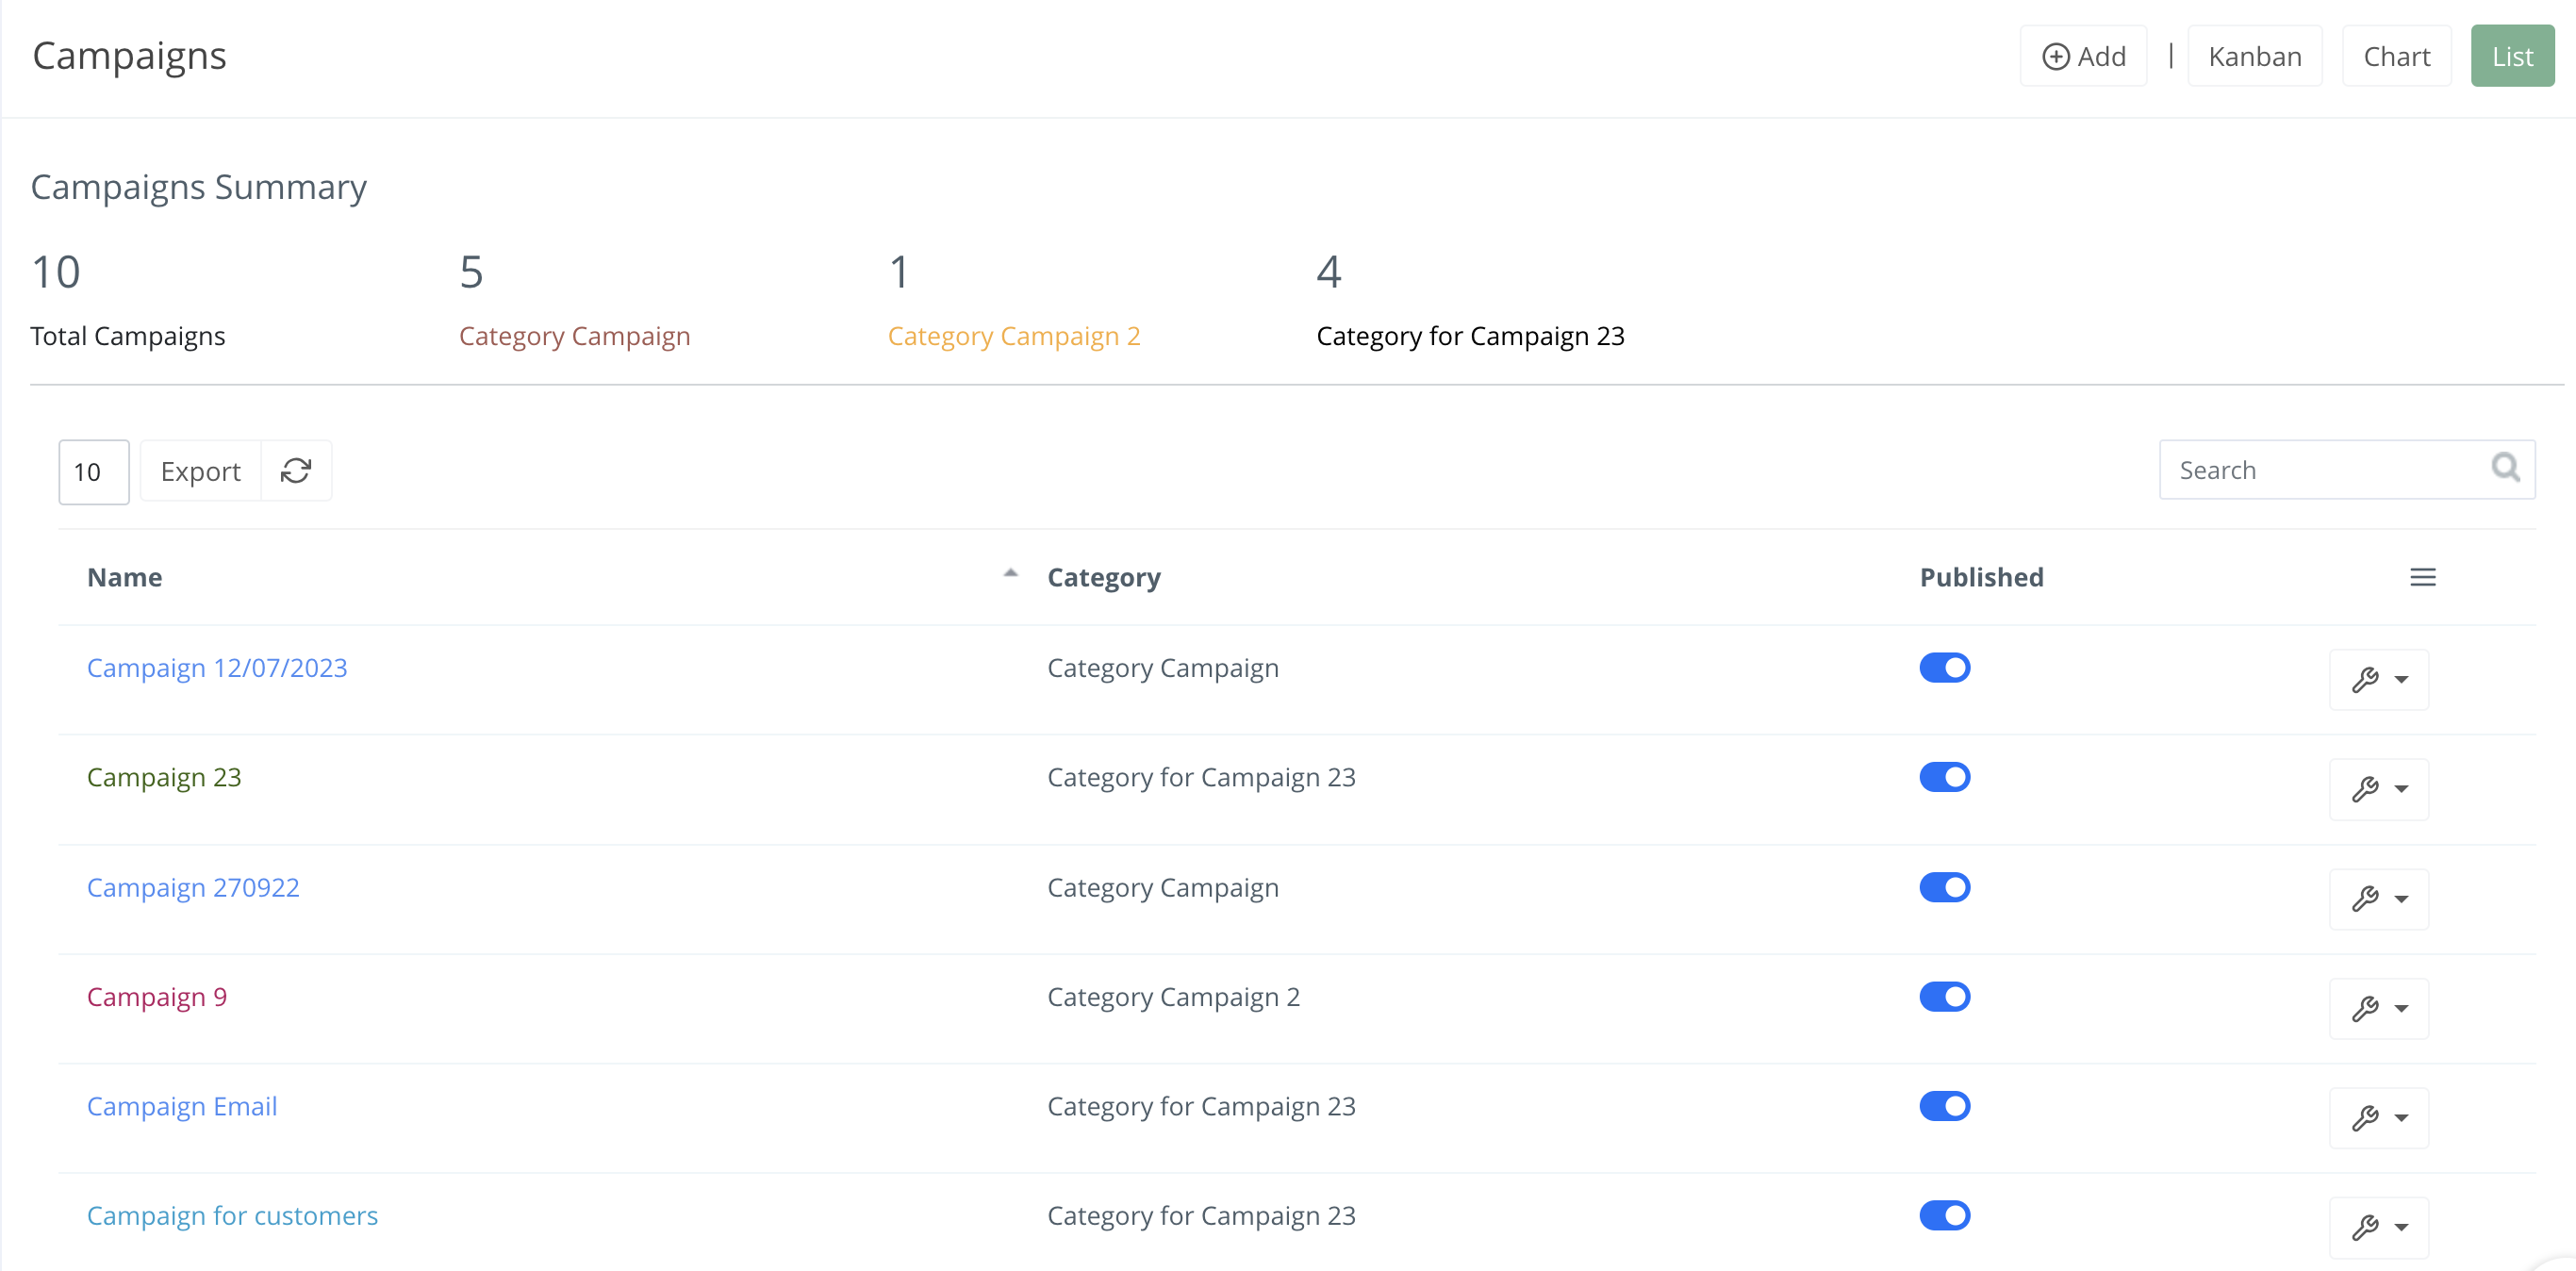Click the wrench icon on Campaign 23 row
The height and width of the screenshot is (1271, 2576).
click(x=2366, y=788)
